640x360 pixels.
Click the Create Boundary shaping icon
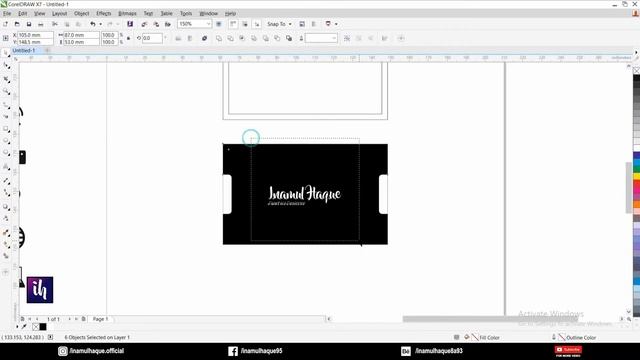click(289, 38)
